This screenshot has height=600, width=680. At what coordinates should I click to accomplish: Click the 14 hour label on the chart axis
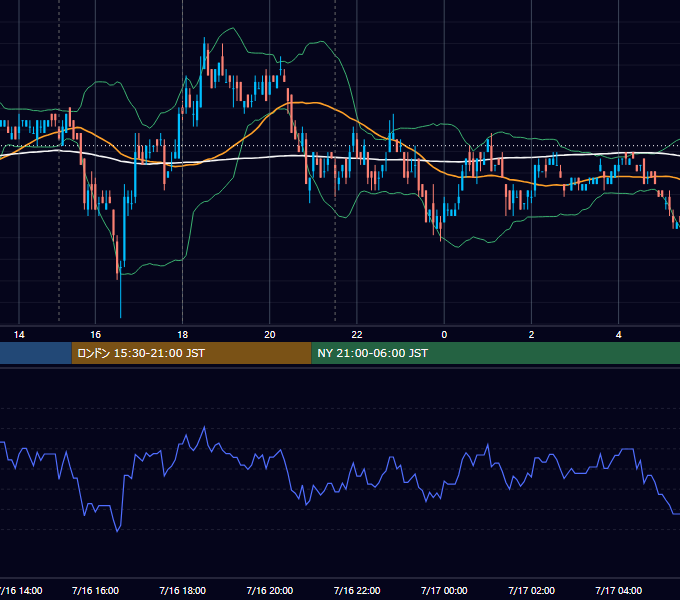tap(19, 335)
